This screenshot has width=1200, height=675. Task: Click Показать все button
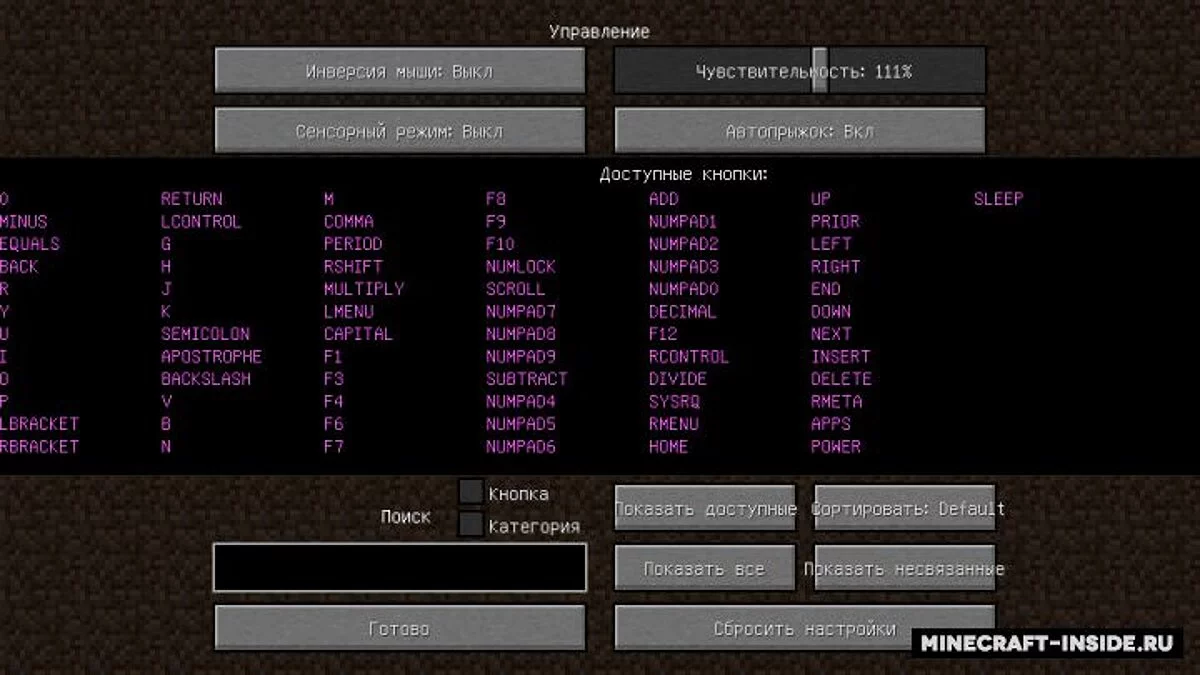705,569
